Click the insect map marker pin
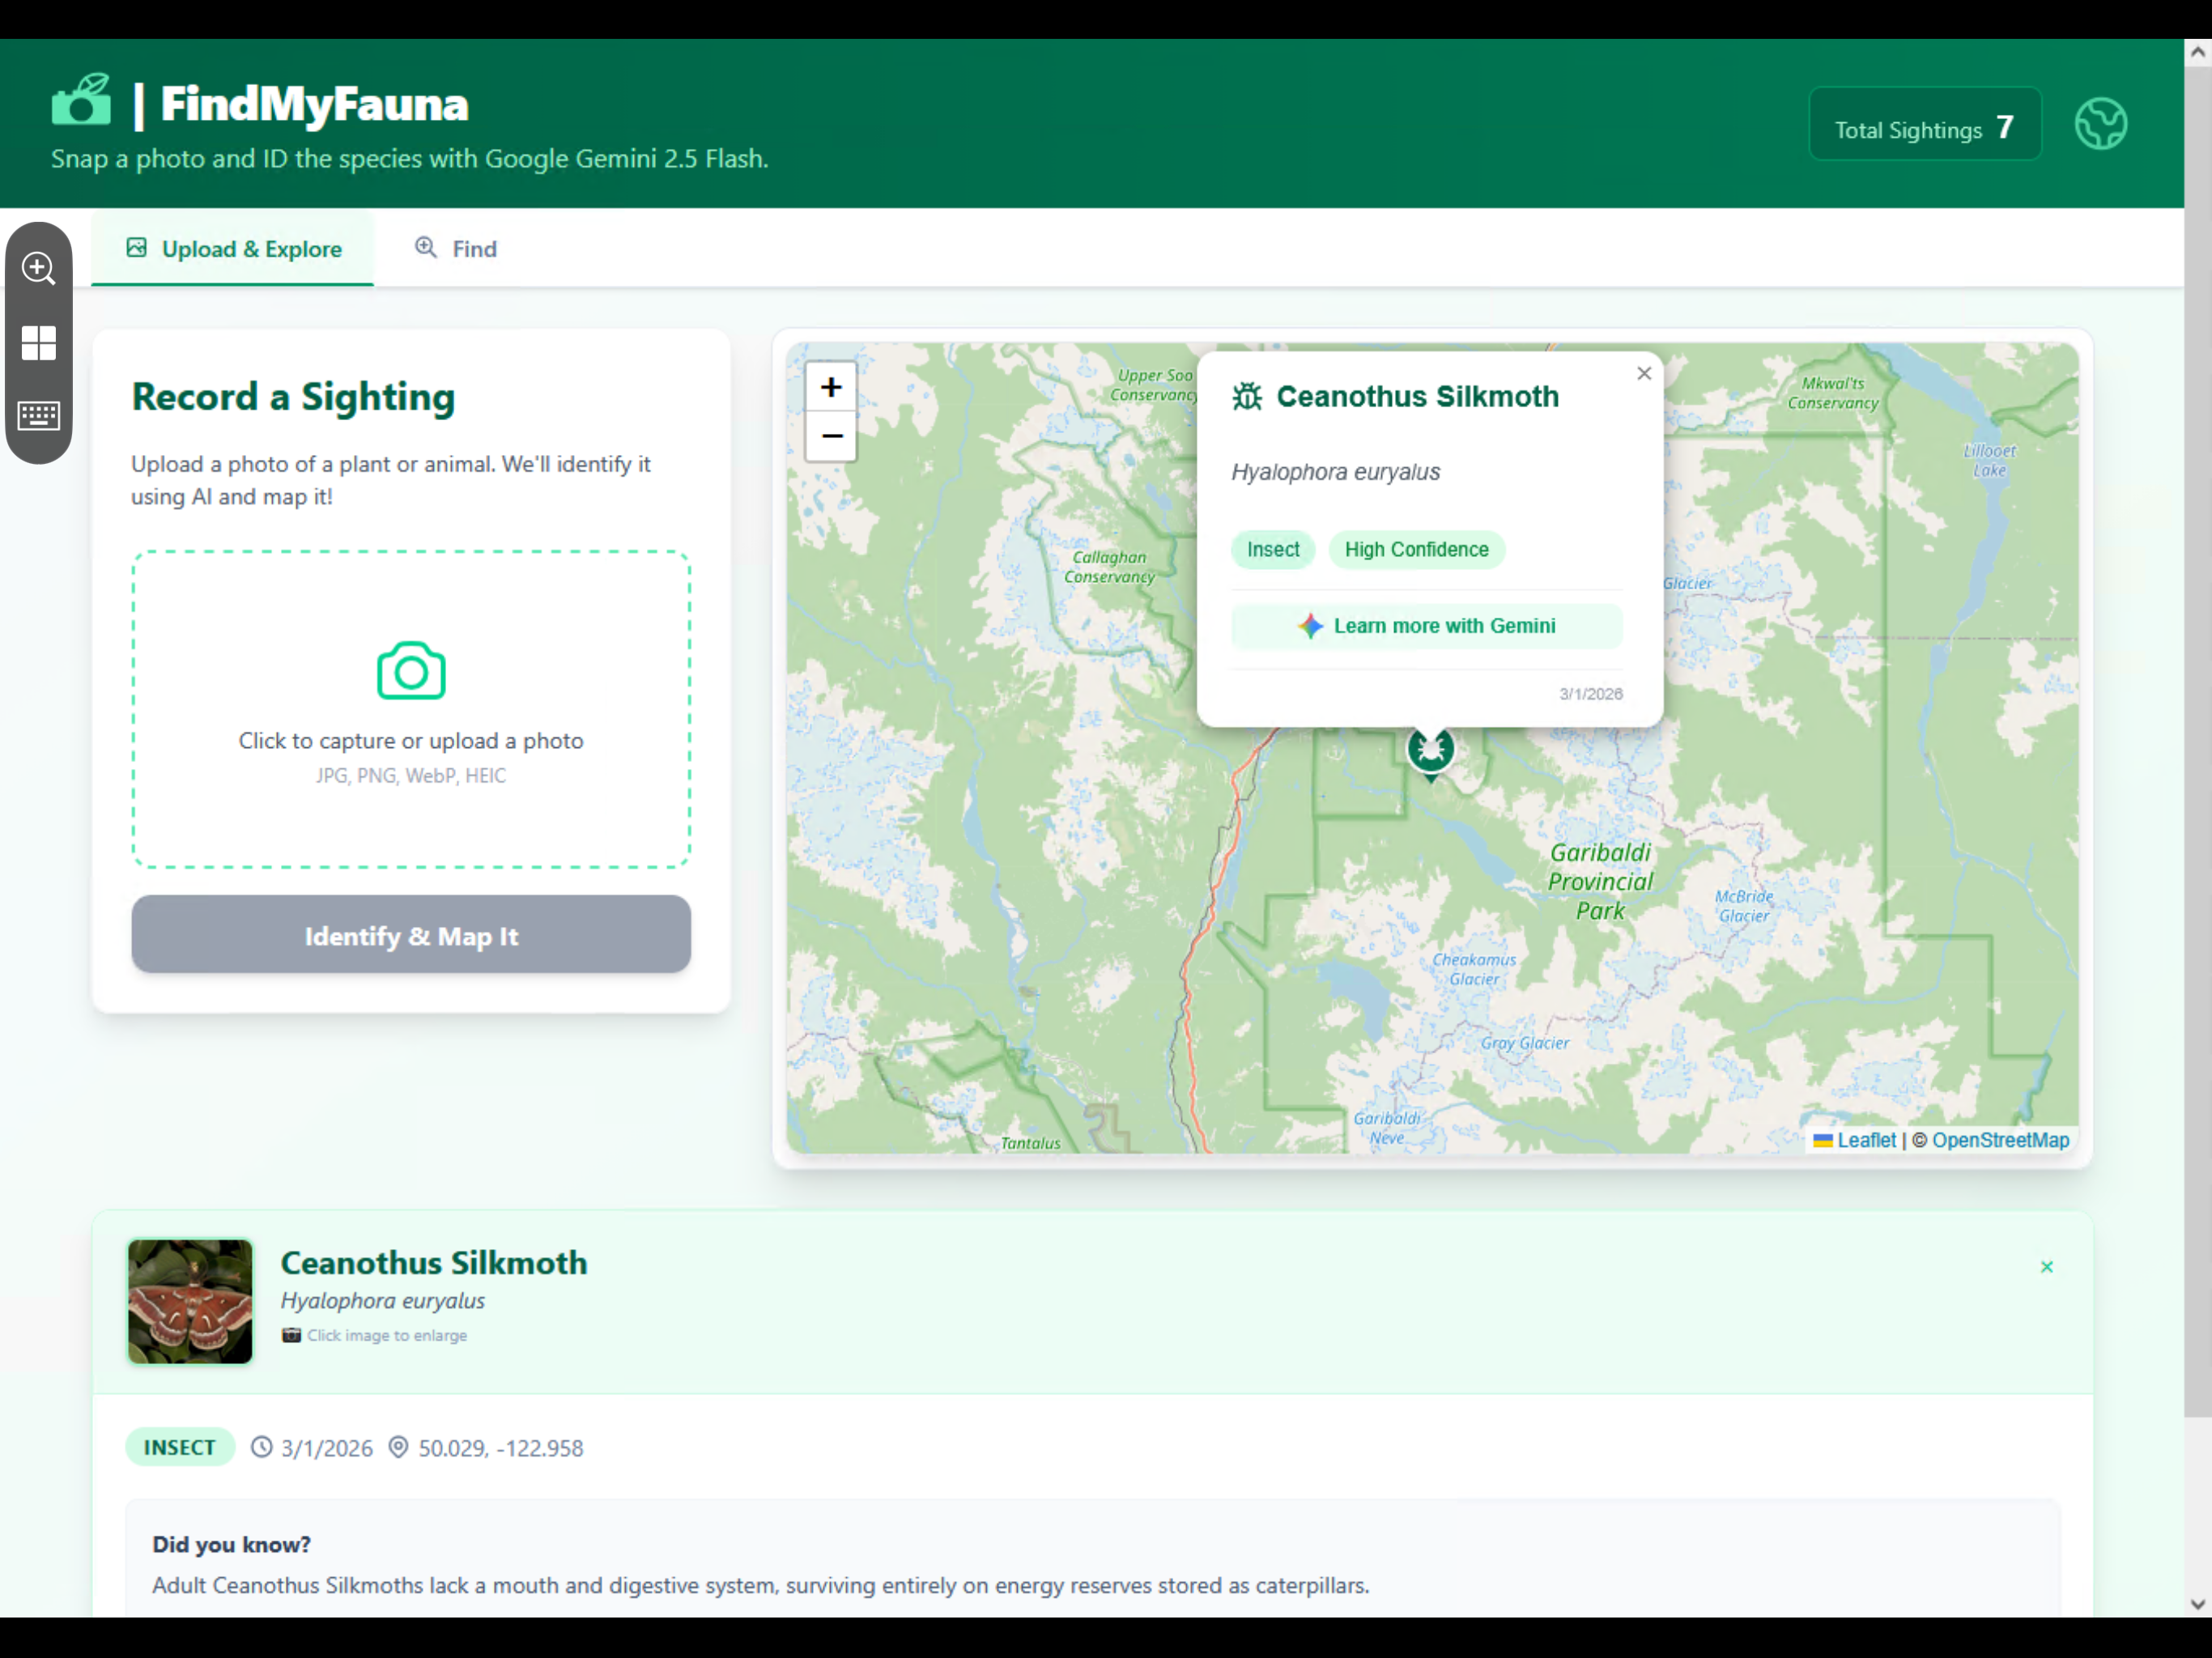The width and height of the screenshot is (2212, 1658). click(x=1430, y=749)
